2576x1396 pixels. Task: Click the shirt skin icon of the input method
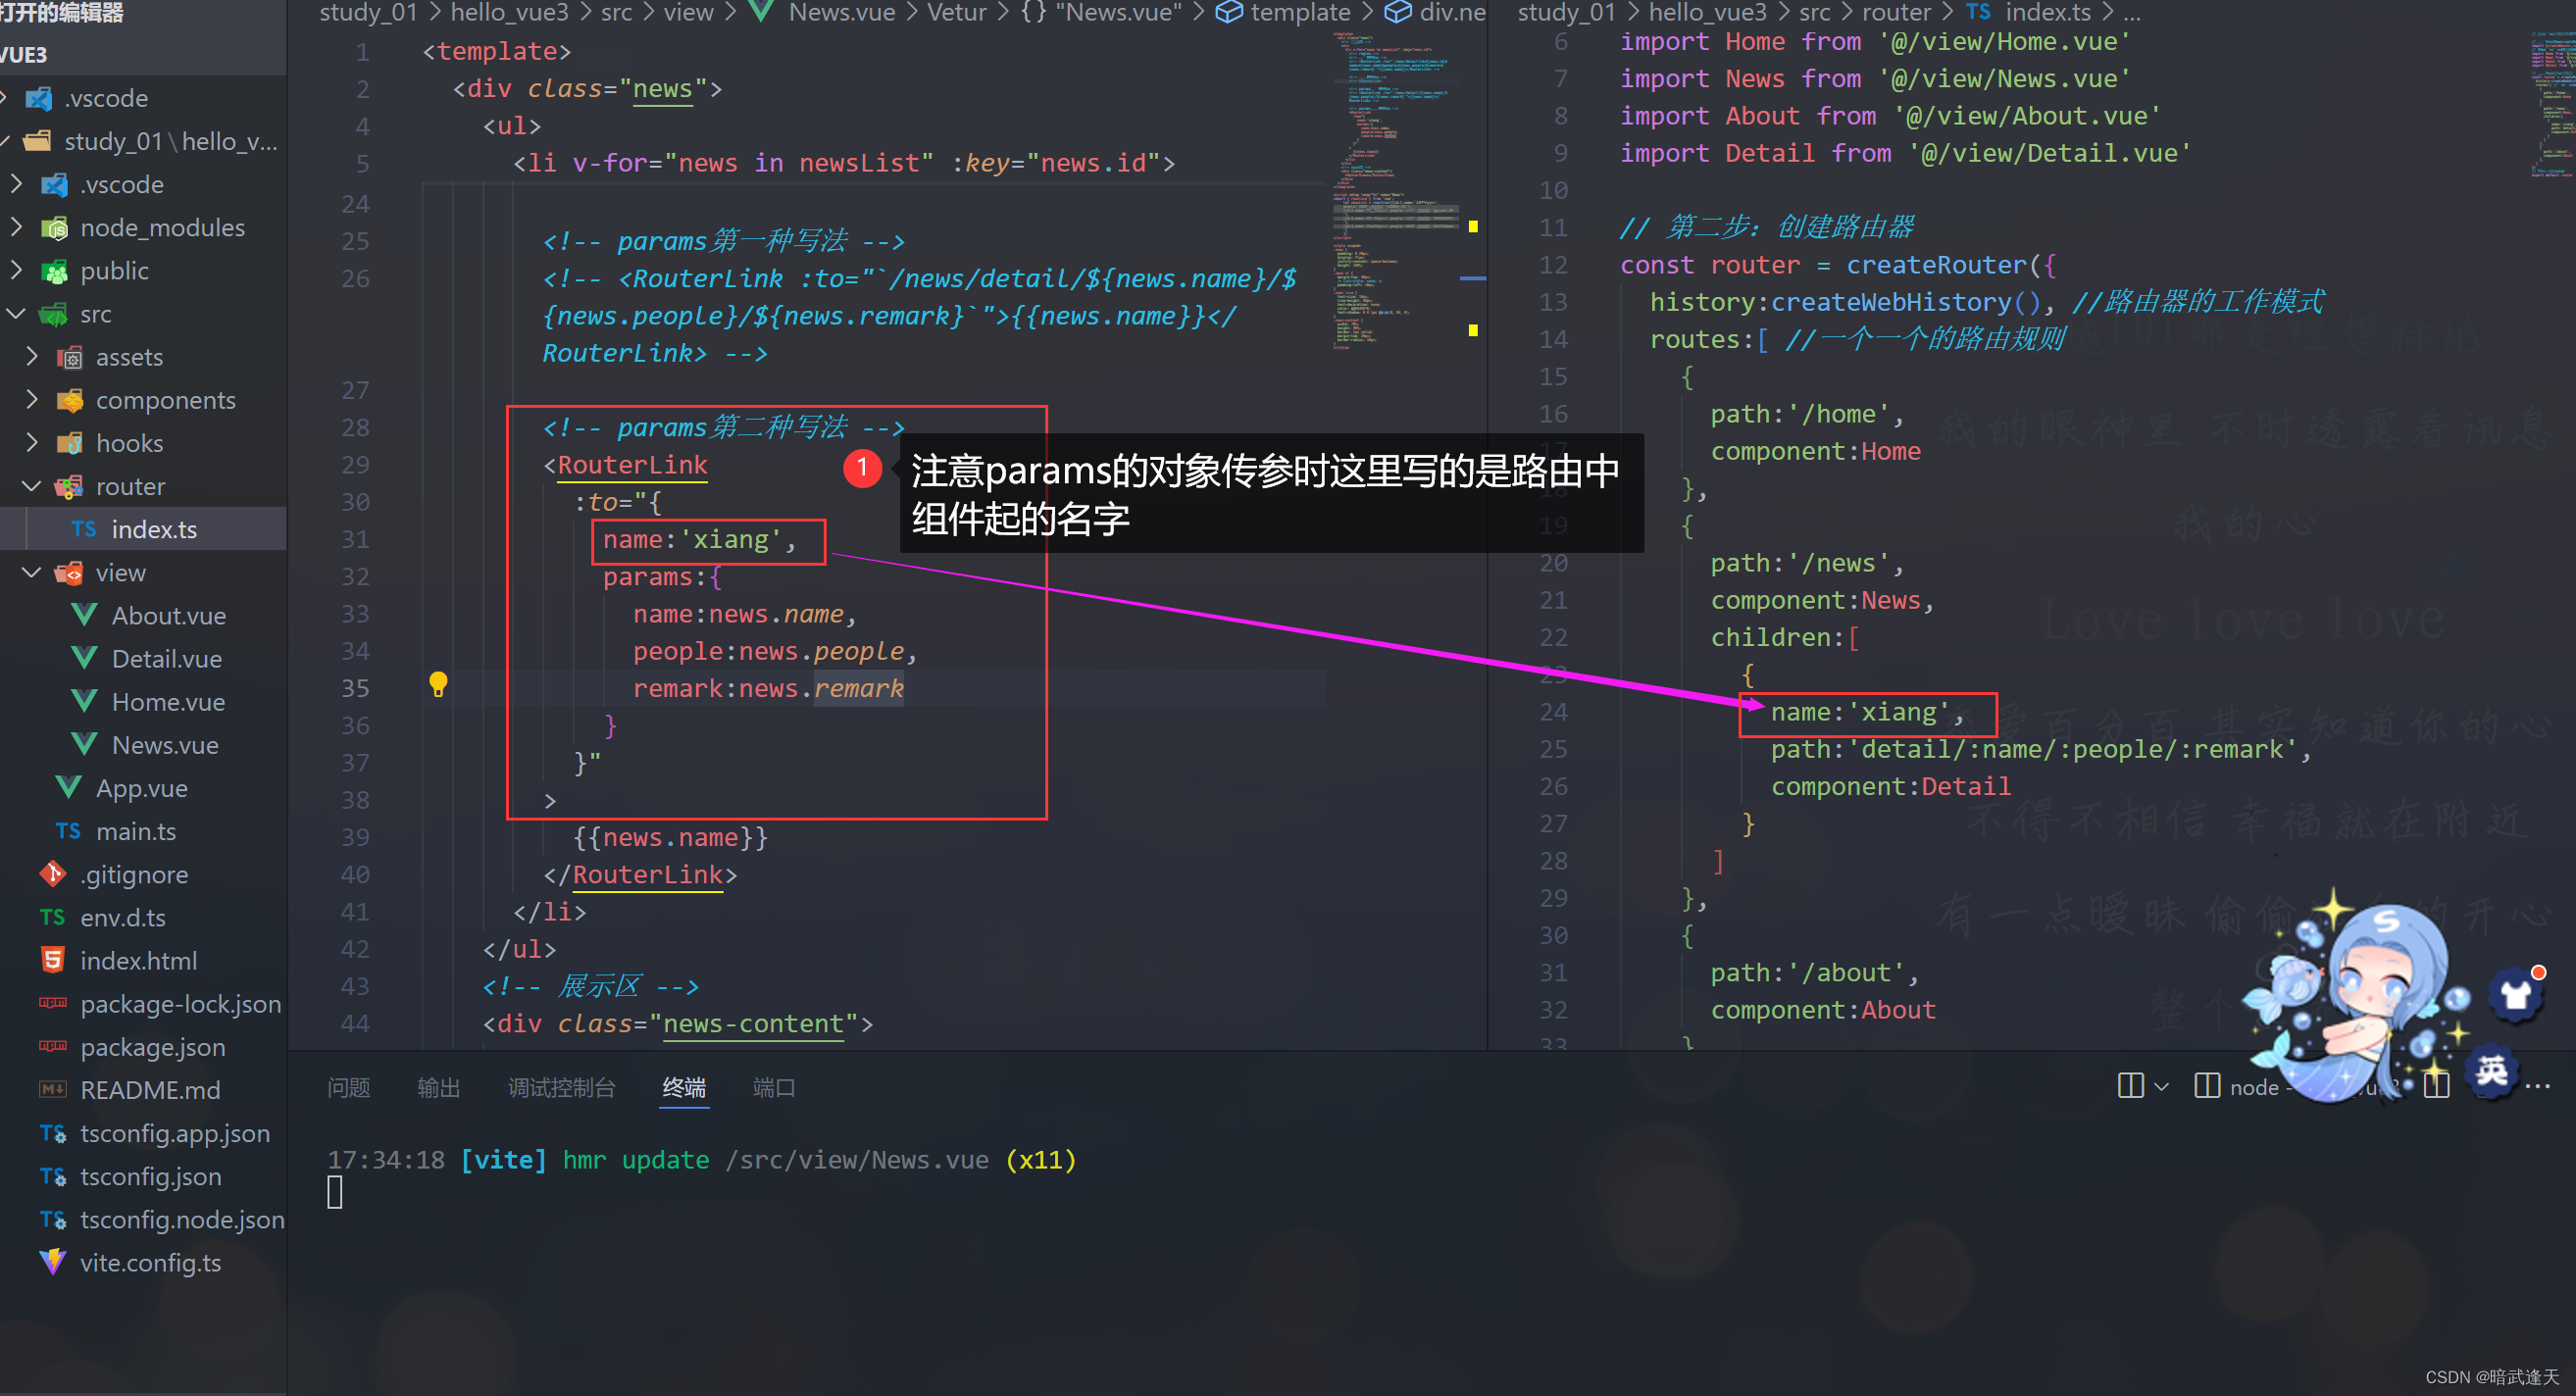[x=2517, y=994]
